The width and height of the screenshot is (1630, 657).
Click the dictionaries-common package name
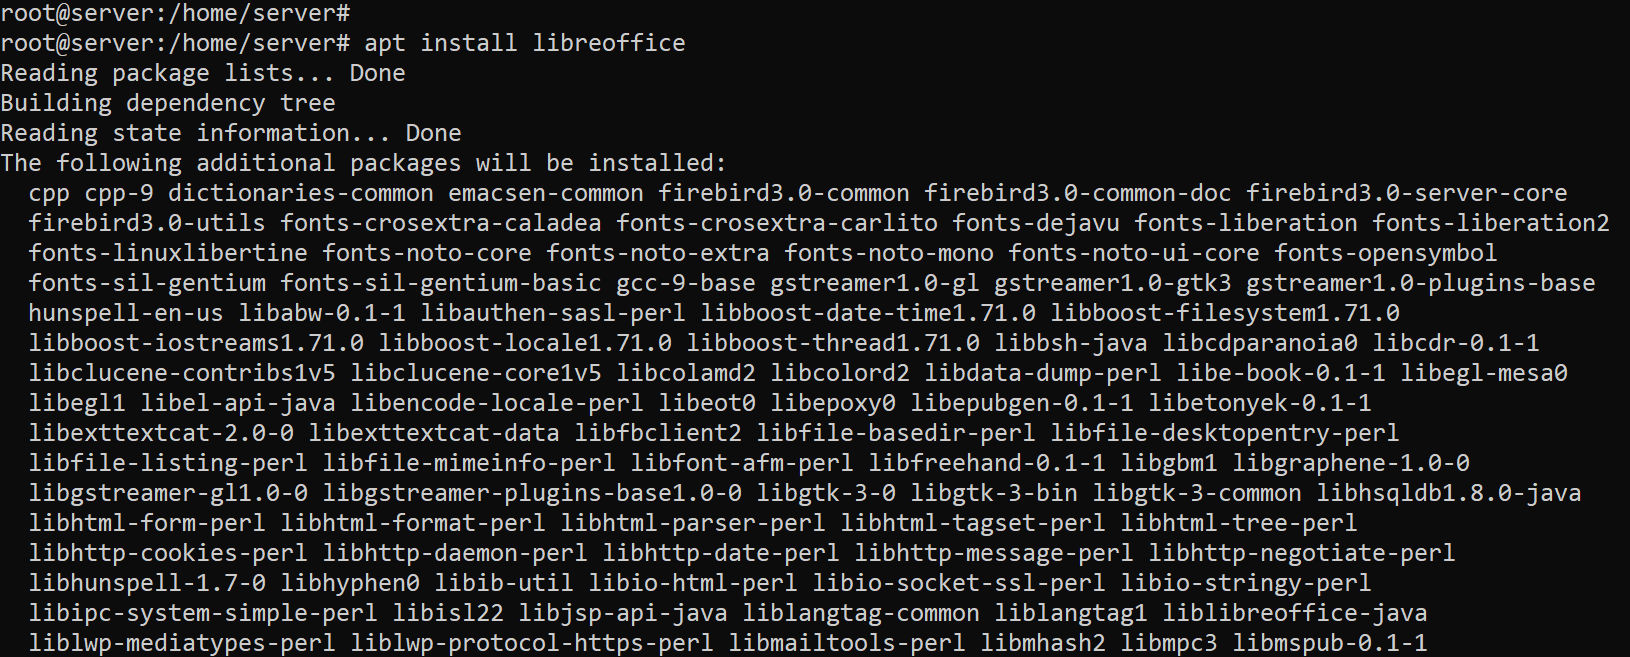300,193
